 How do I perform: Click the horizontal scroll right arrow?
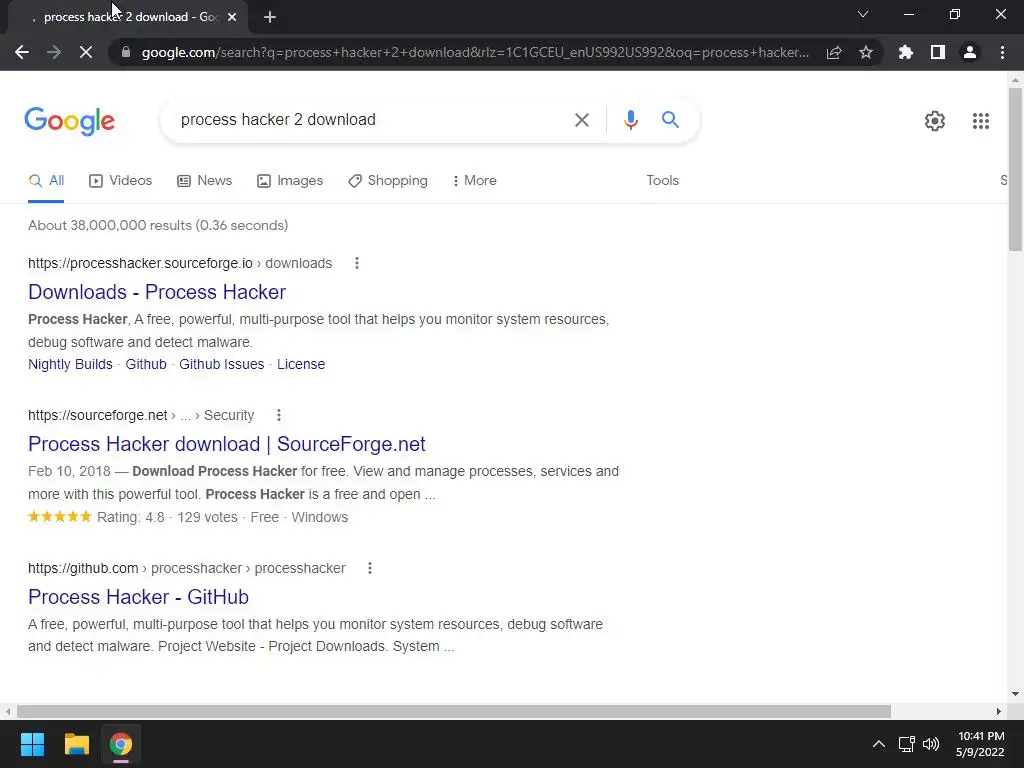(x=999, y=711)
